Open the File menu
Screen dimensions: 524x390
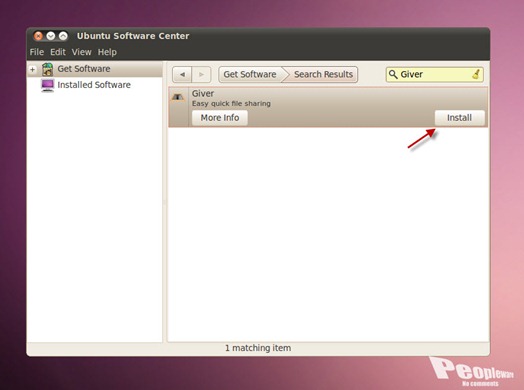(37, 52)
